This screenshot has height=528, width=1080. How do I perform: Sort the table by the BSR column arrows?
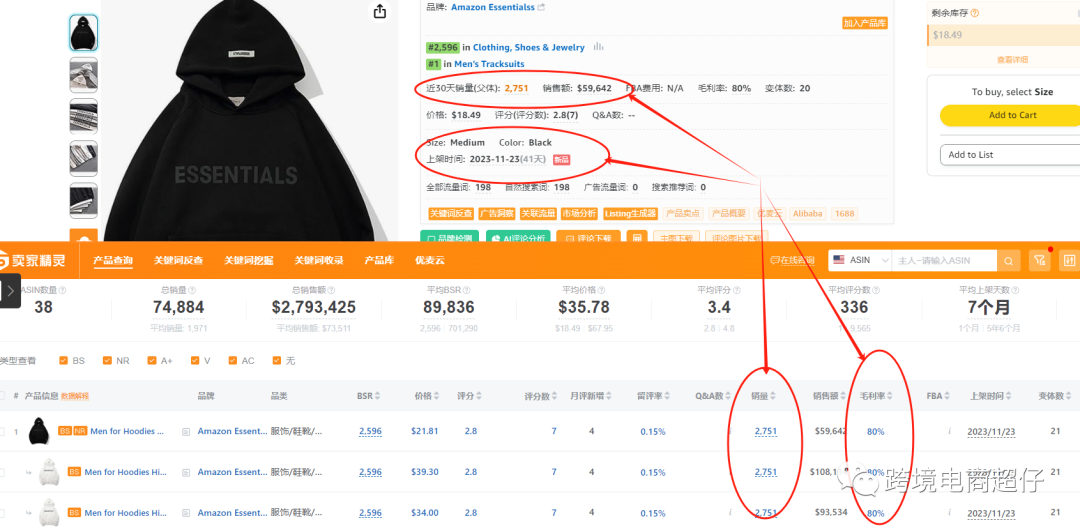377,396
